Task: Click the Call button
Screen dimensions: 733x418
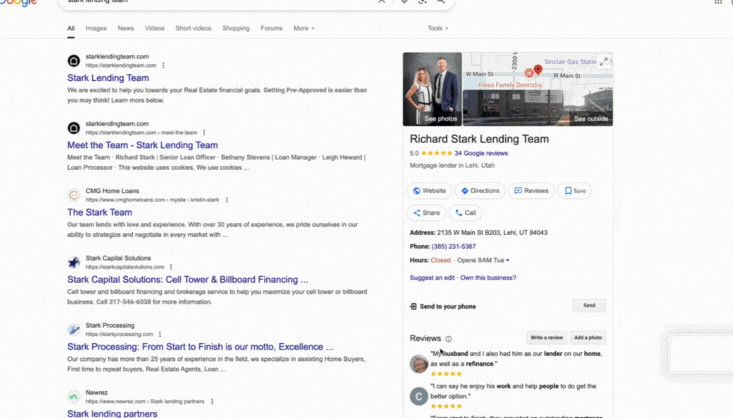Action: [466, 213]
